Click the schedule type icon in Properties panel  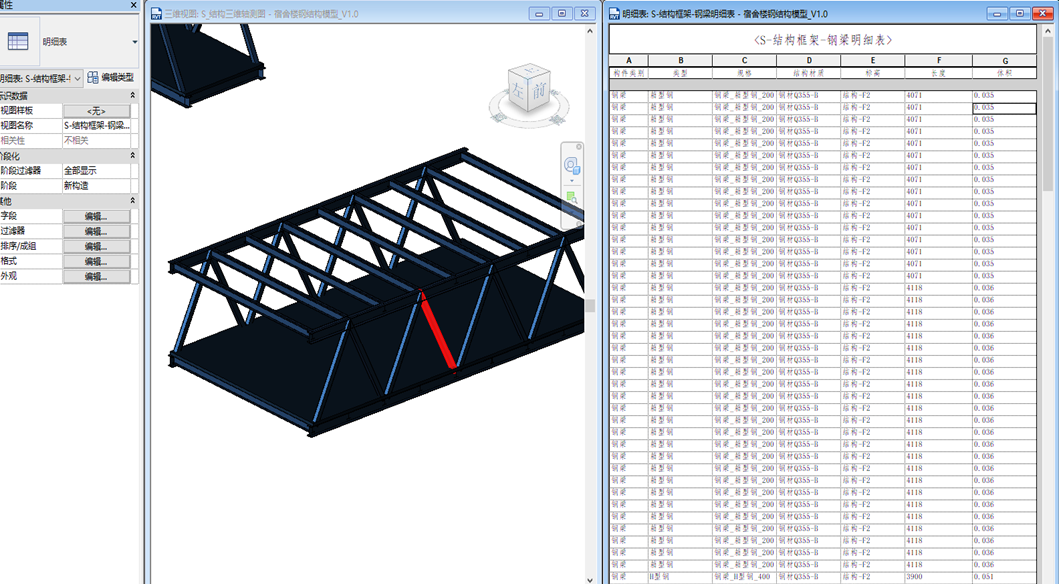click(18, 42)
